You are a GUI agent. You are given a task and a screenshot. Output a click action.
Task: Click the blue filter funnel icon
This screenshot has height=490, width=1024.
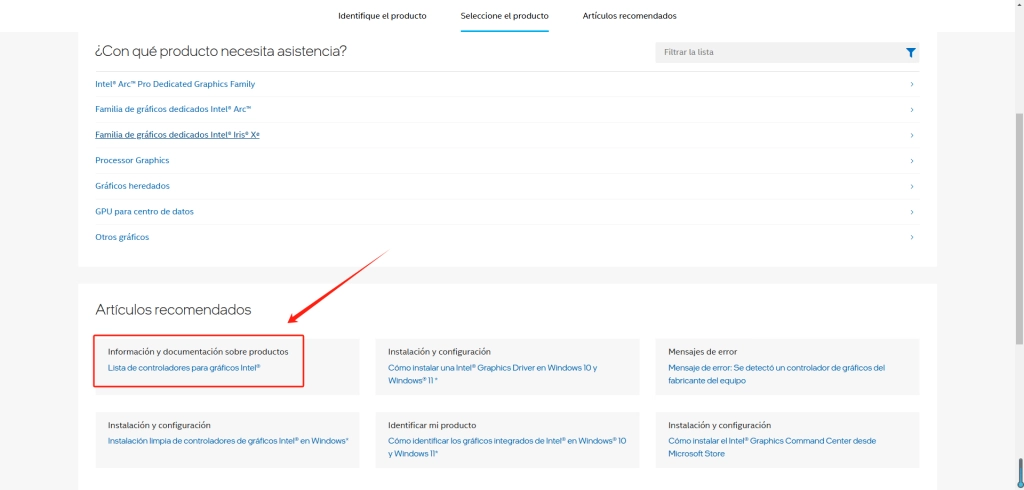coord(910,52)
